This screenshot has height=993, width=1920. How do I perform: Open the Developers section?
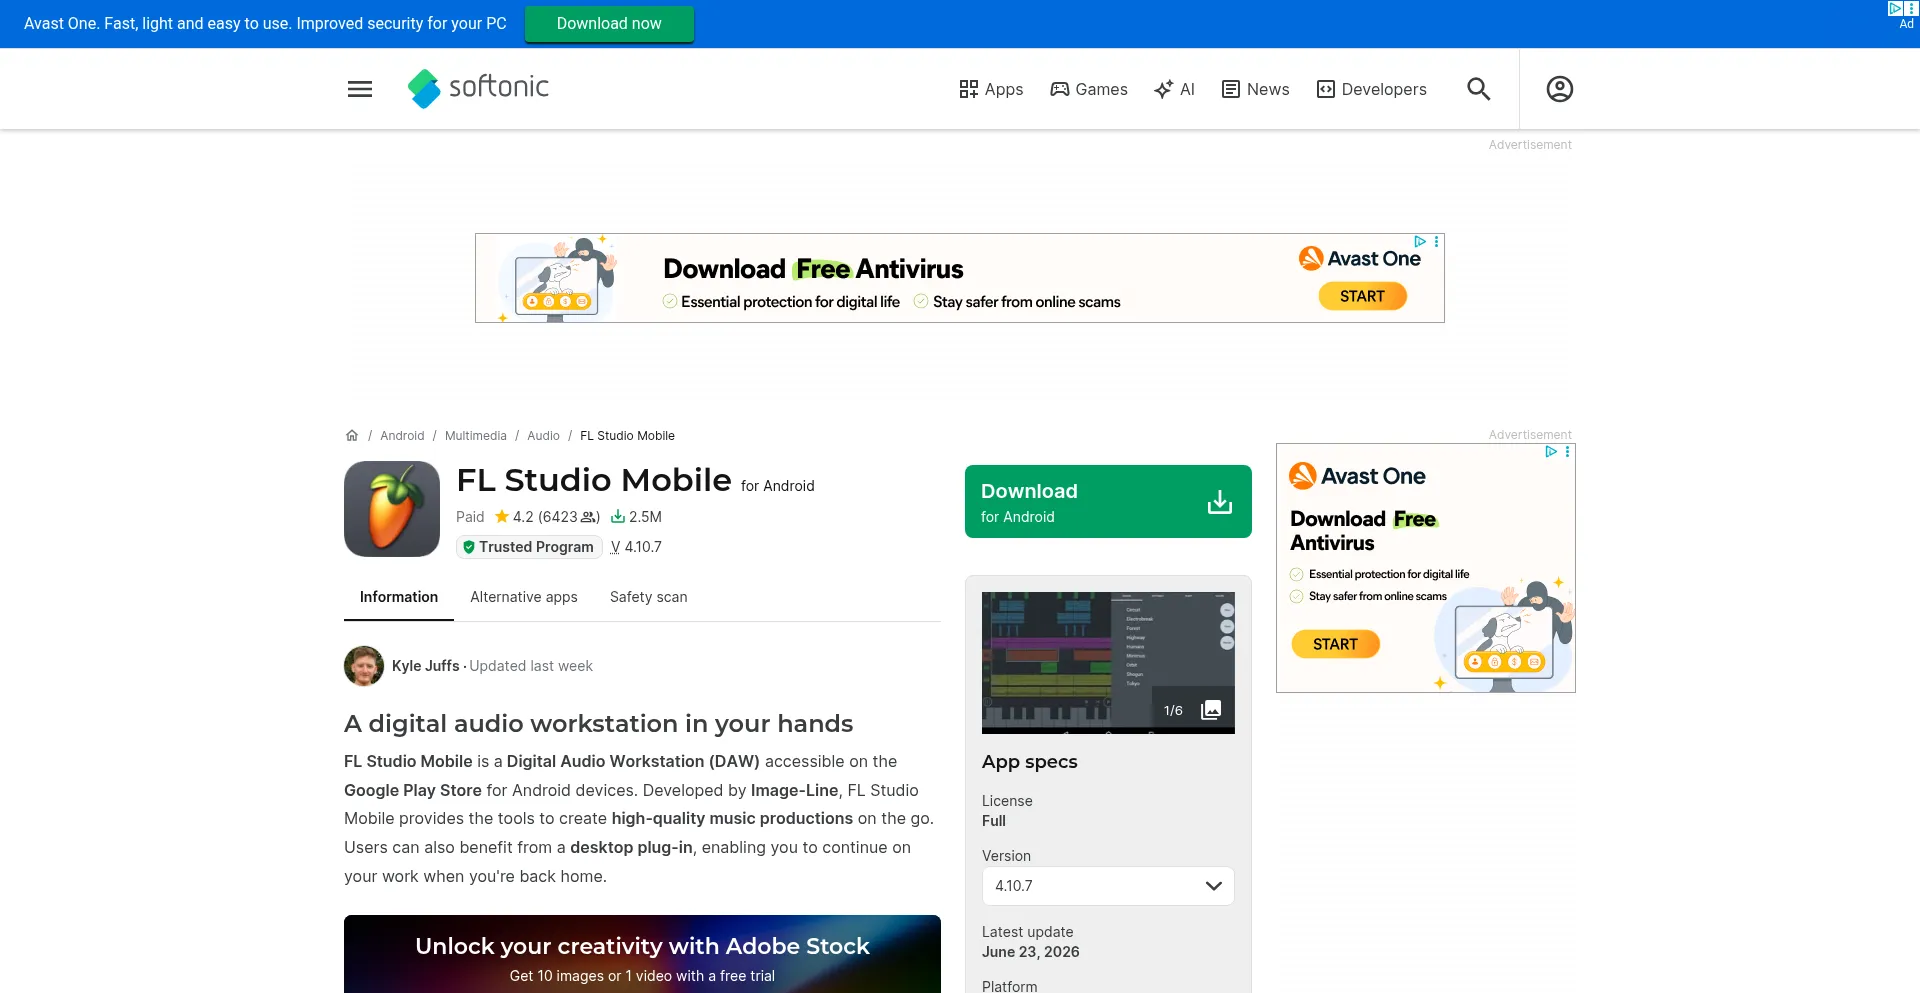coord(1372,89)
